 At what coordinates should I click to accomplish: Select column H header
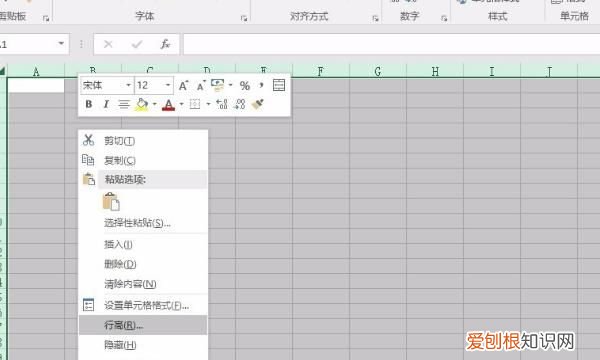435,71
